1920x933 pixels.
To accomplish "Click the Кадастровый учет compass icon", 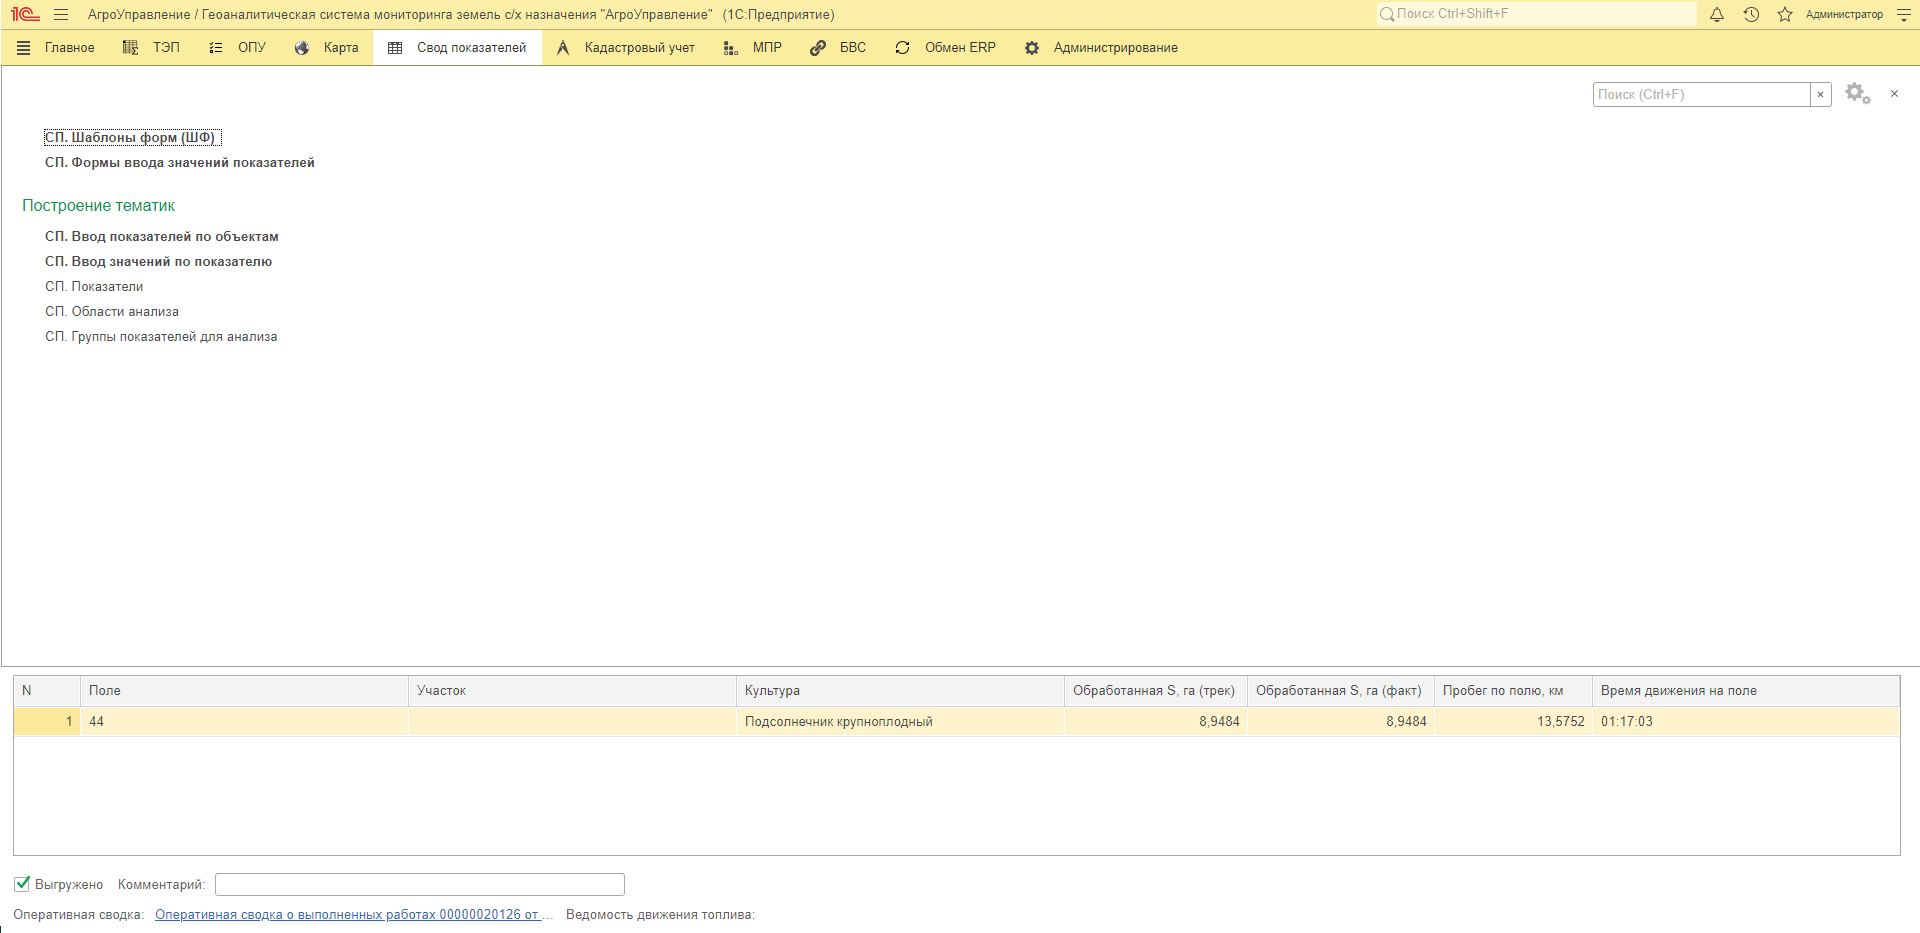I will coord(563,48).
